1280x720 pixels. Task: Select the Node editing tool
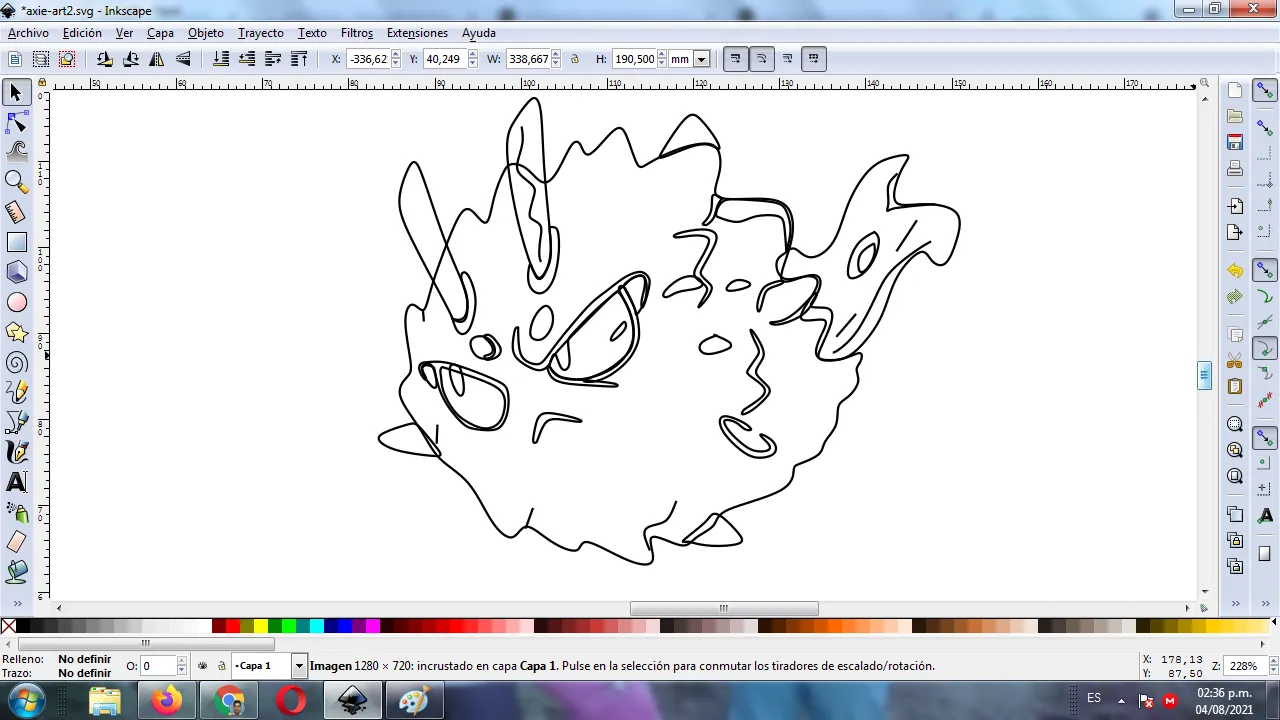tap(16, 122)
